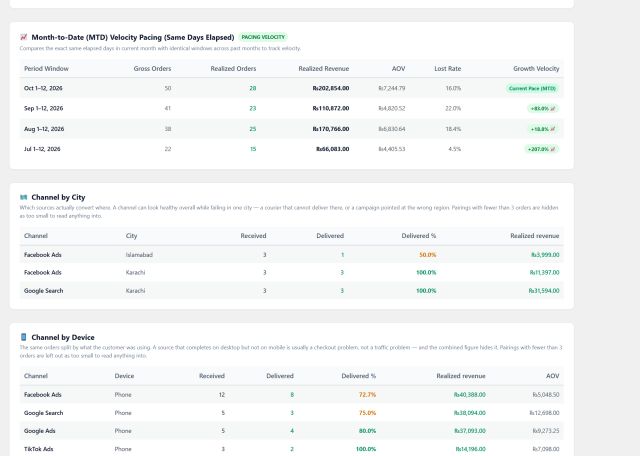Click the 22.0% lost rate value
Screen dimensions: 640x456
pos(453,109)
